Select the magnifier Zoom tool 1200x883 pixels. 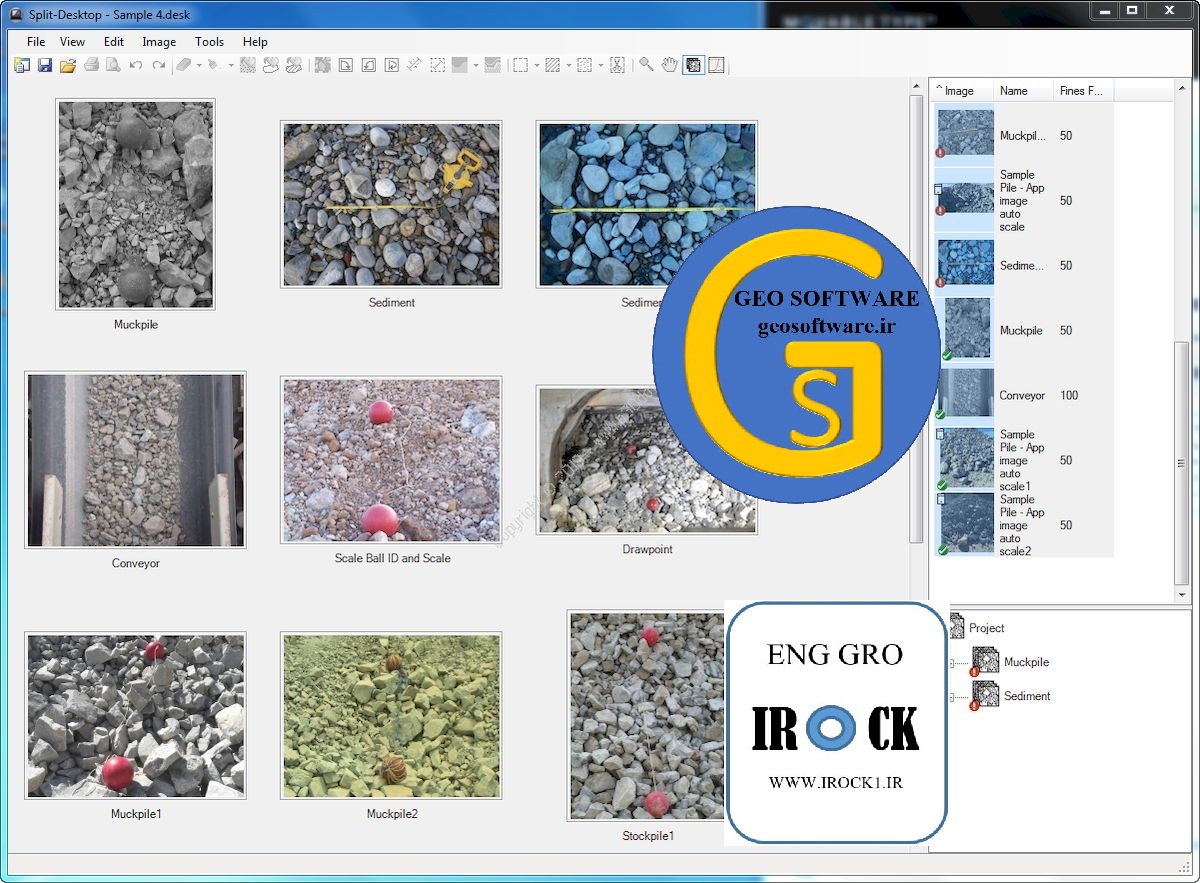click(x=646, y=65)
